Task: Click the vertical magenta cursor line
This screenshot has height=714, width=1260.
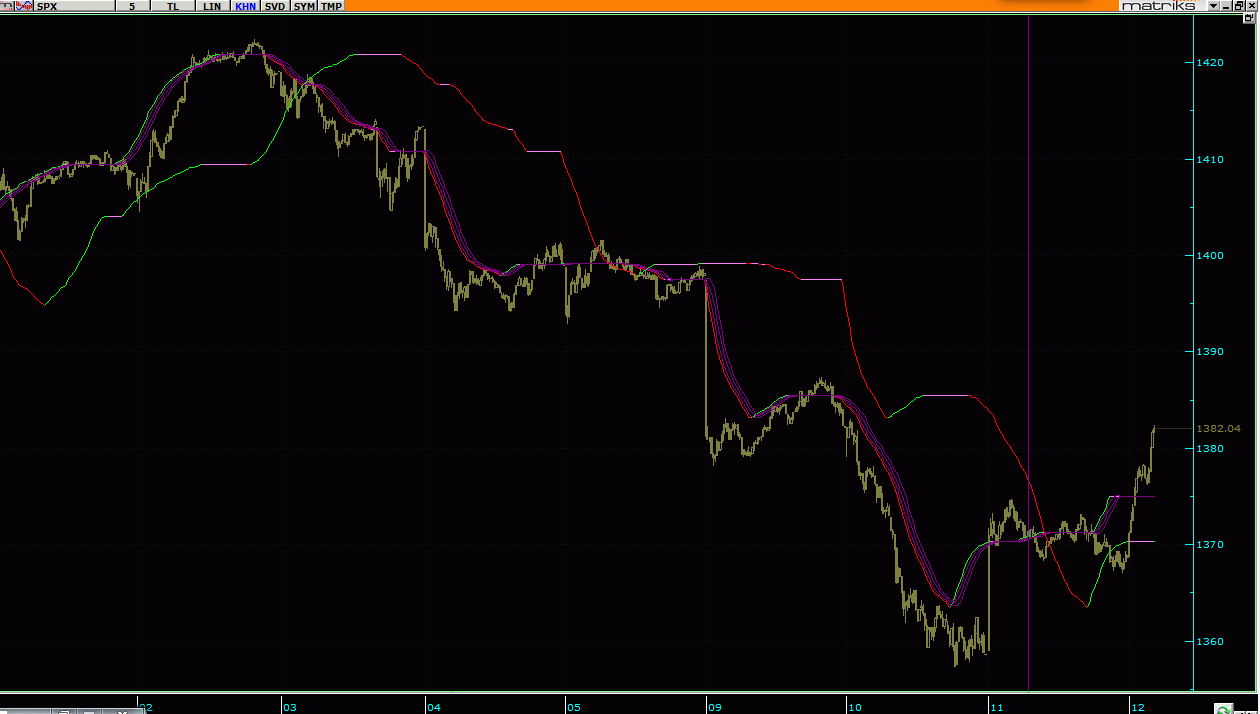Action: pos(1029,300)
